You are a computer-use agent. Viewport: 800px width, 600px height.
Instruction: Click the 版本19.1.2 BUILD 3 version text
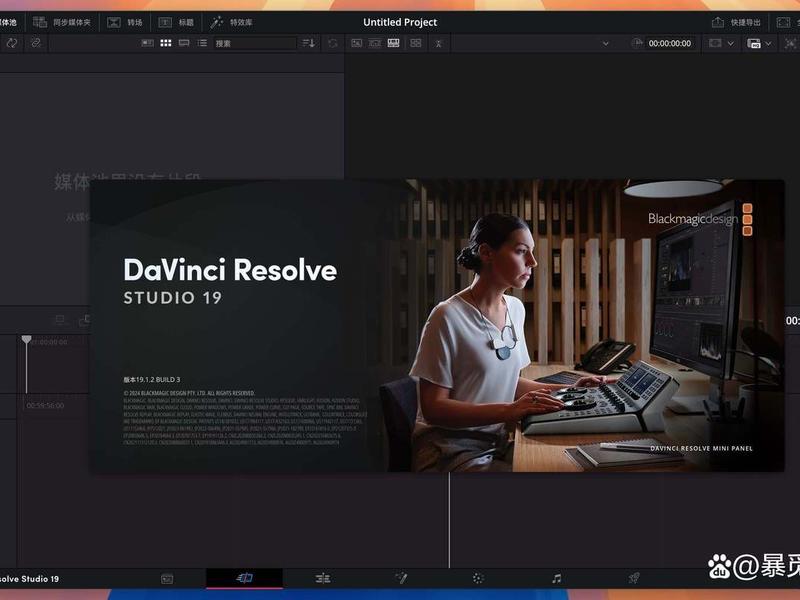pyautogui.click(x=152, y=380)
